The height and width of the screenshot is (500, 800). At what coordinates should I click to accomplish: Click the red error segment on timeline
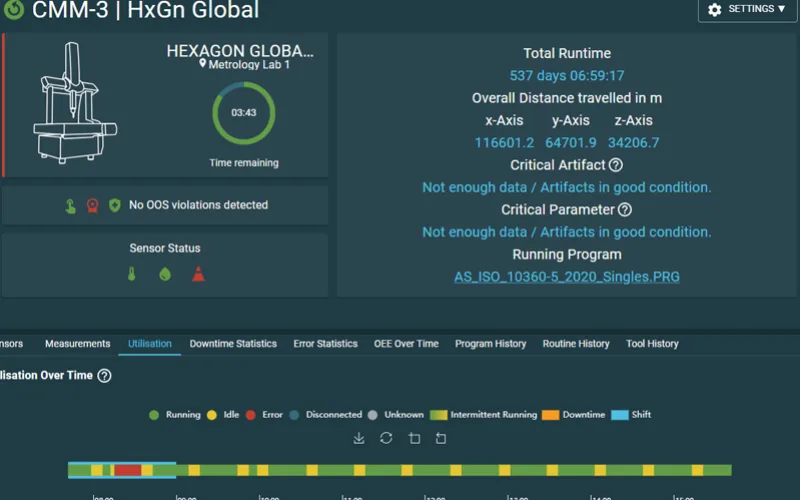(x=128, y=470)
